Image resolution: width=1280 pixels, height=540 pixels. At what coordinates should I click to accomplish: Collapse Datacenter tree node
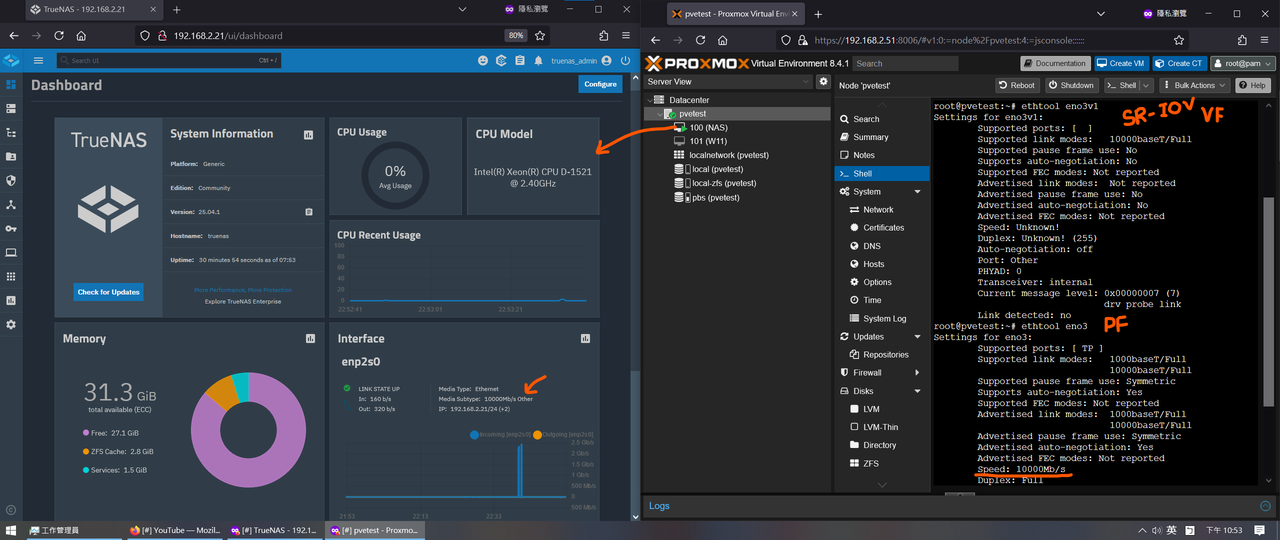coord(651,100)
